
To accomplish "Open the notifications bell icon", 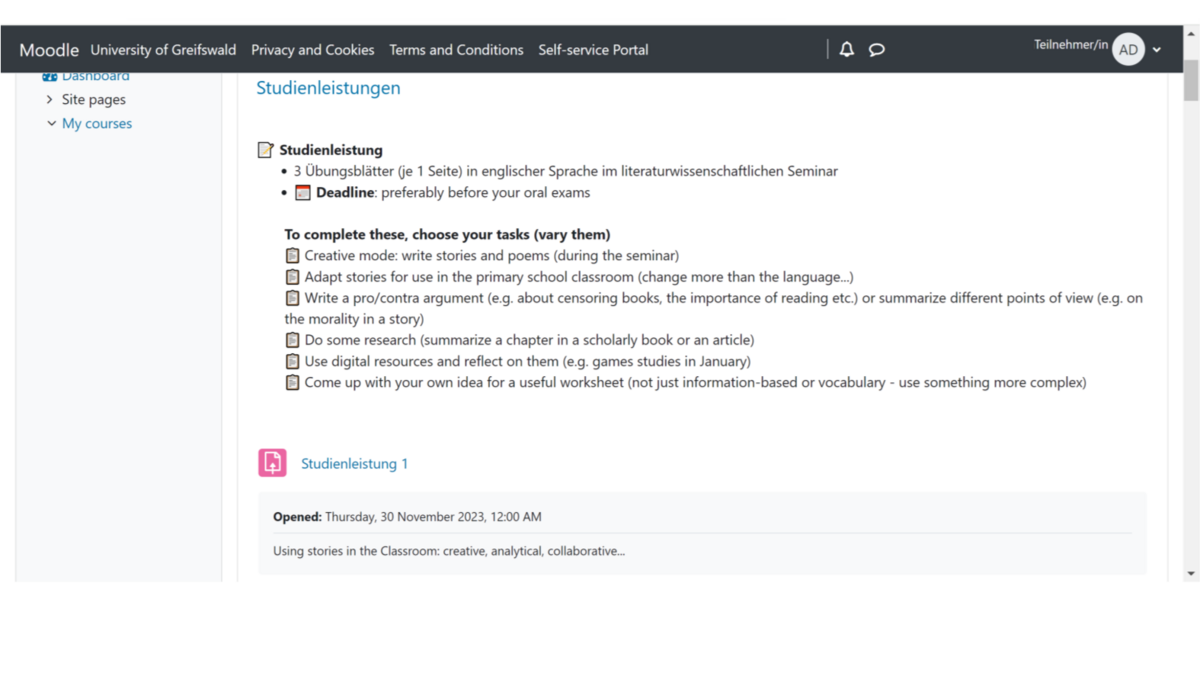I will [847, 49].
